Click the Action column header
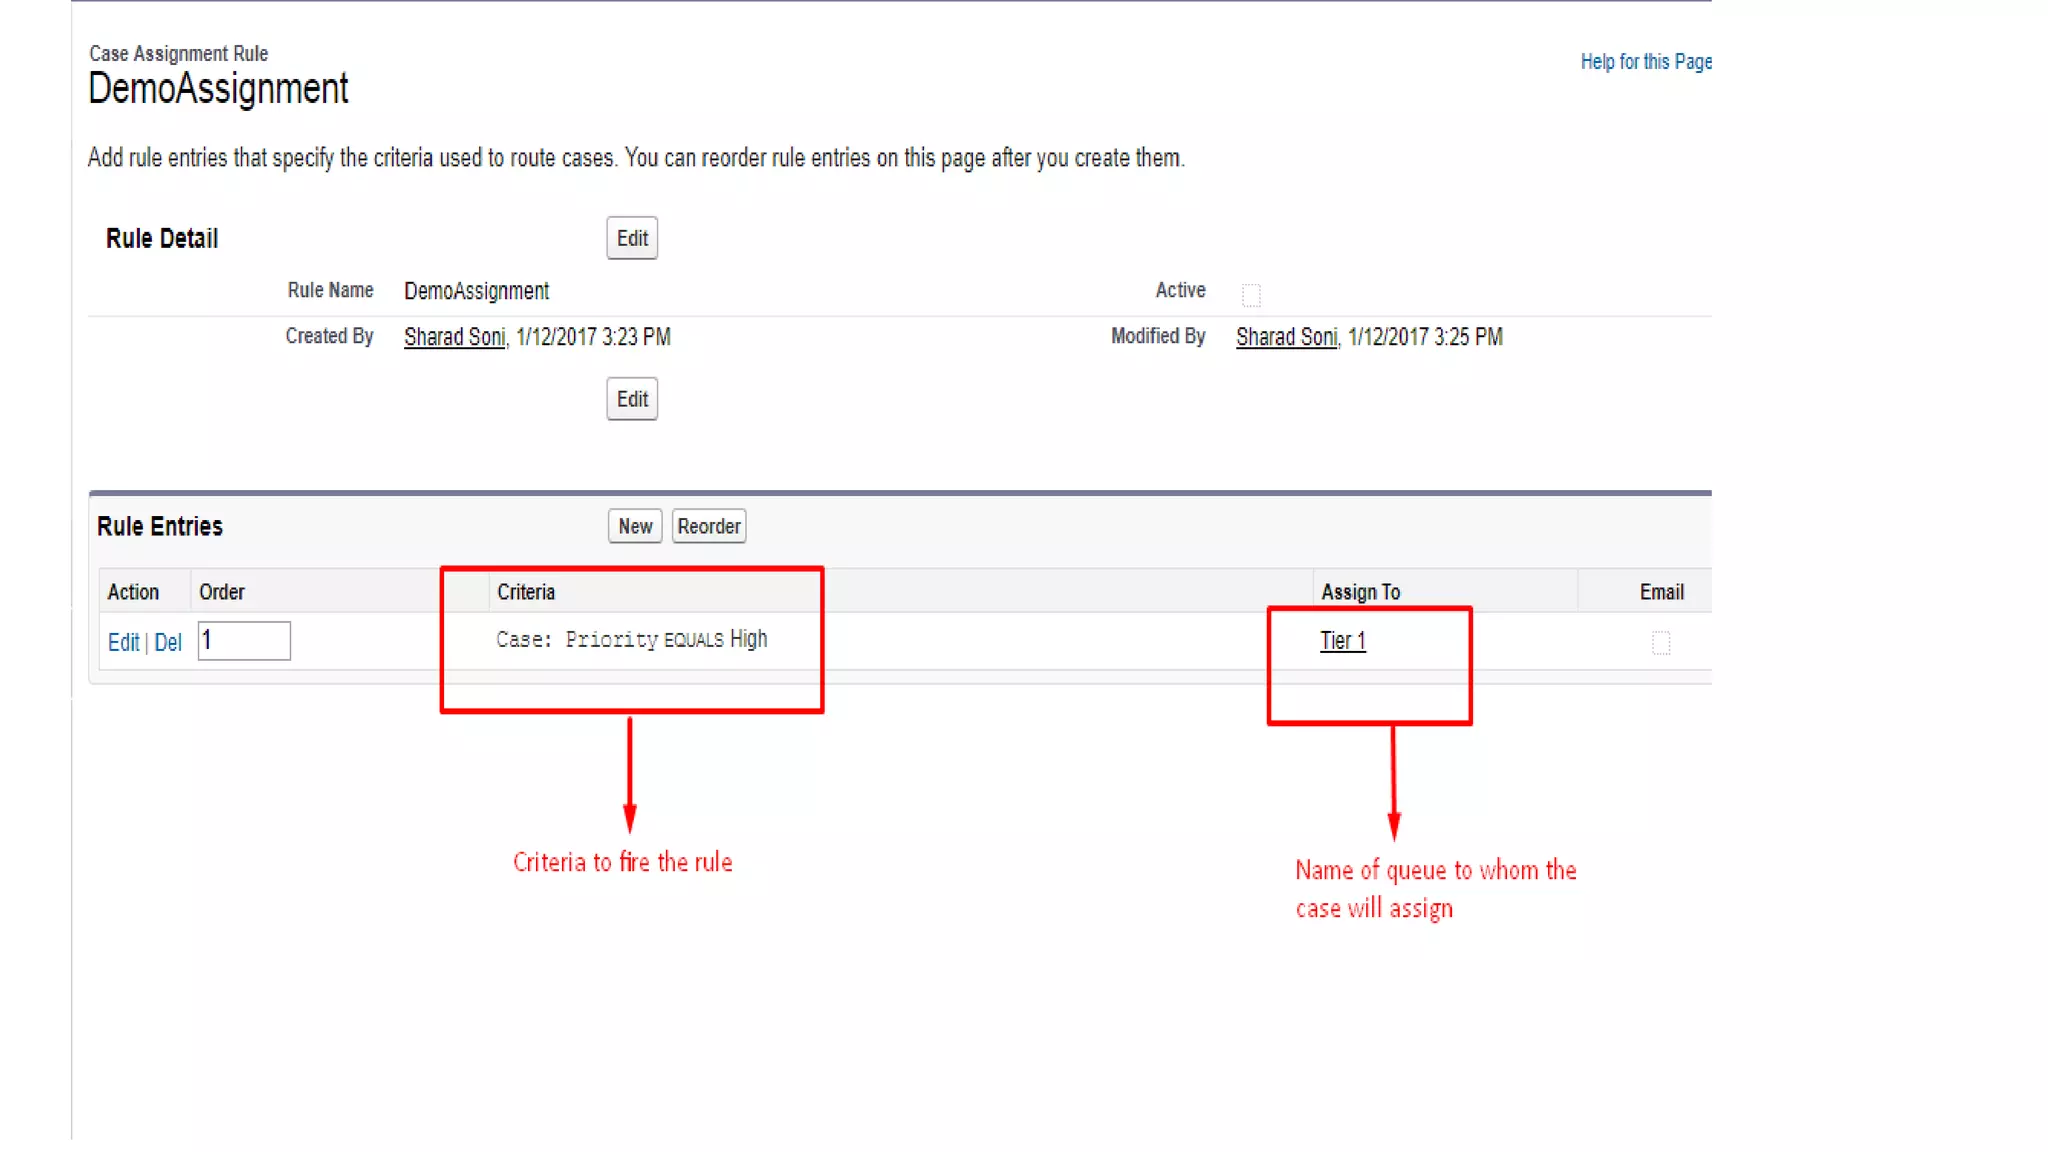The height and width of the screenshot is (1152, 2048). (x=133, y=592)
